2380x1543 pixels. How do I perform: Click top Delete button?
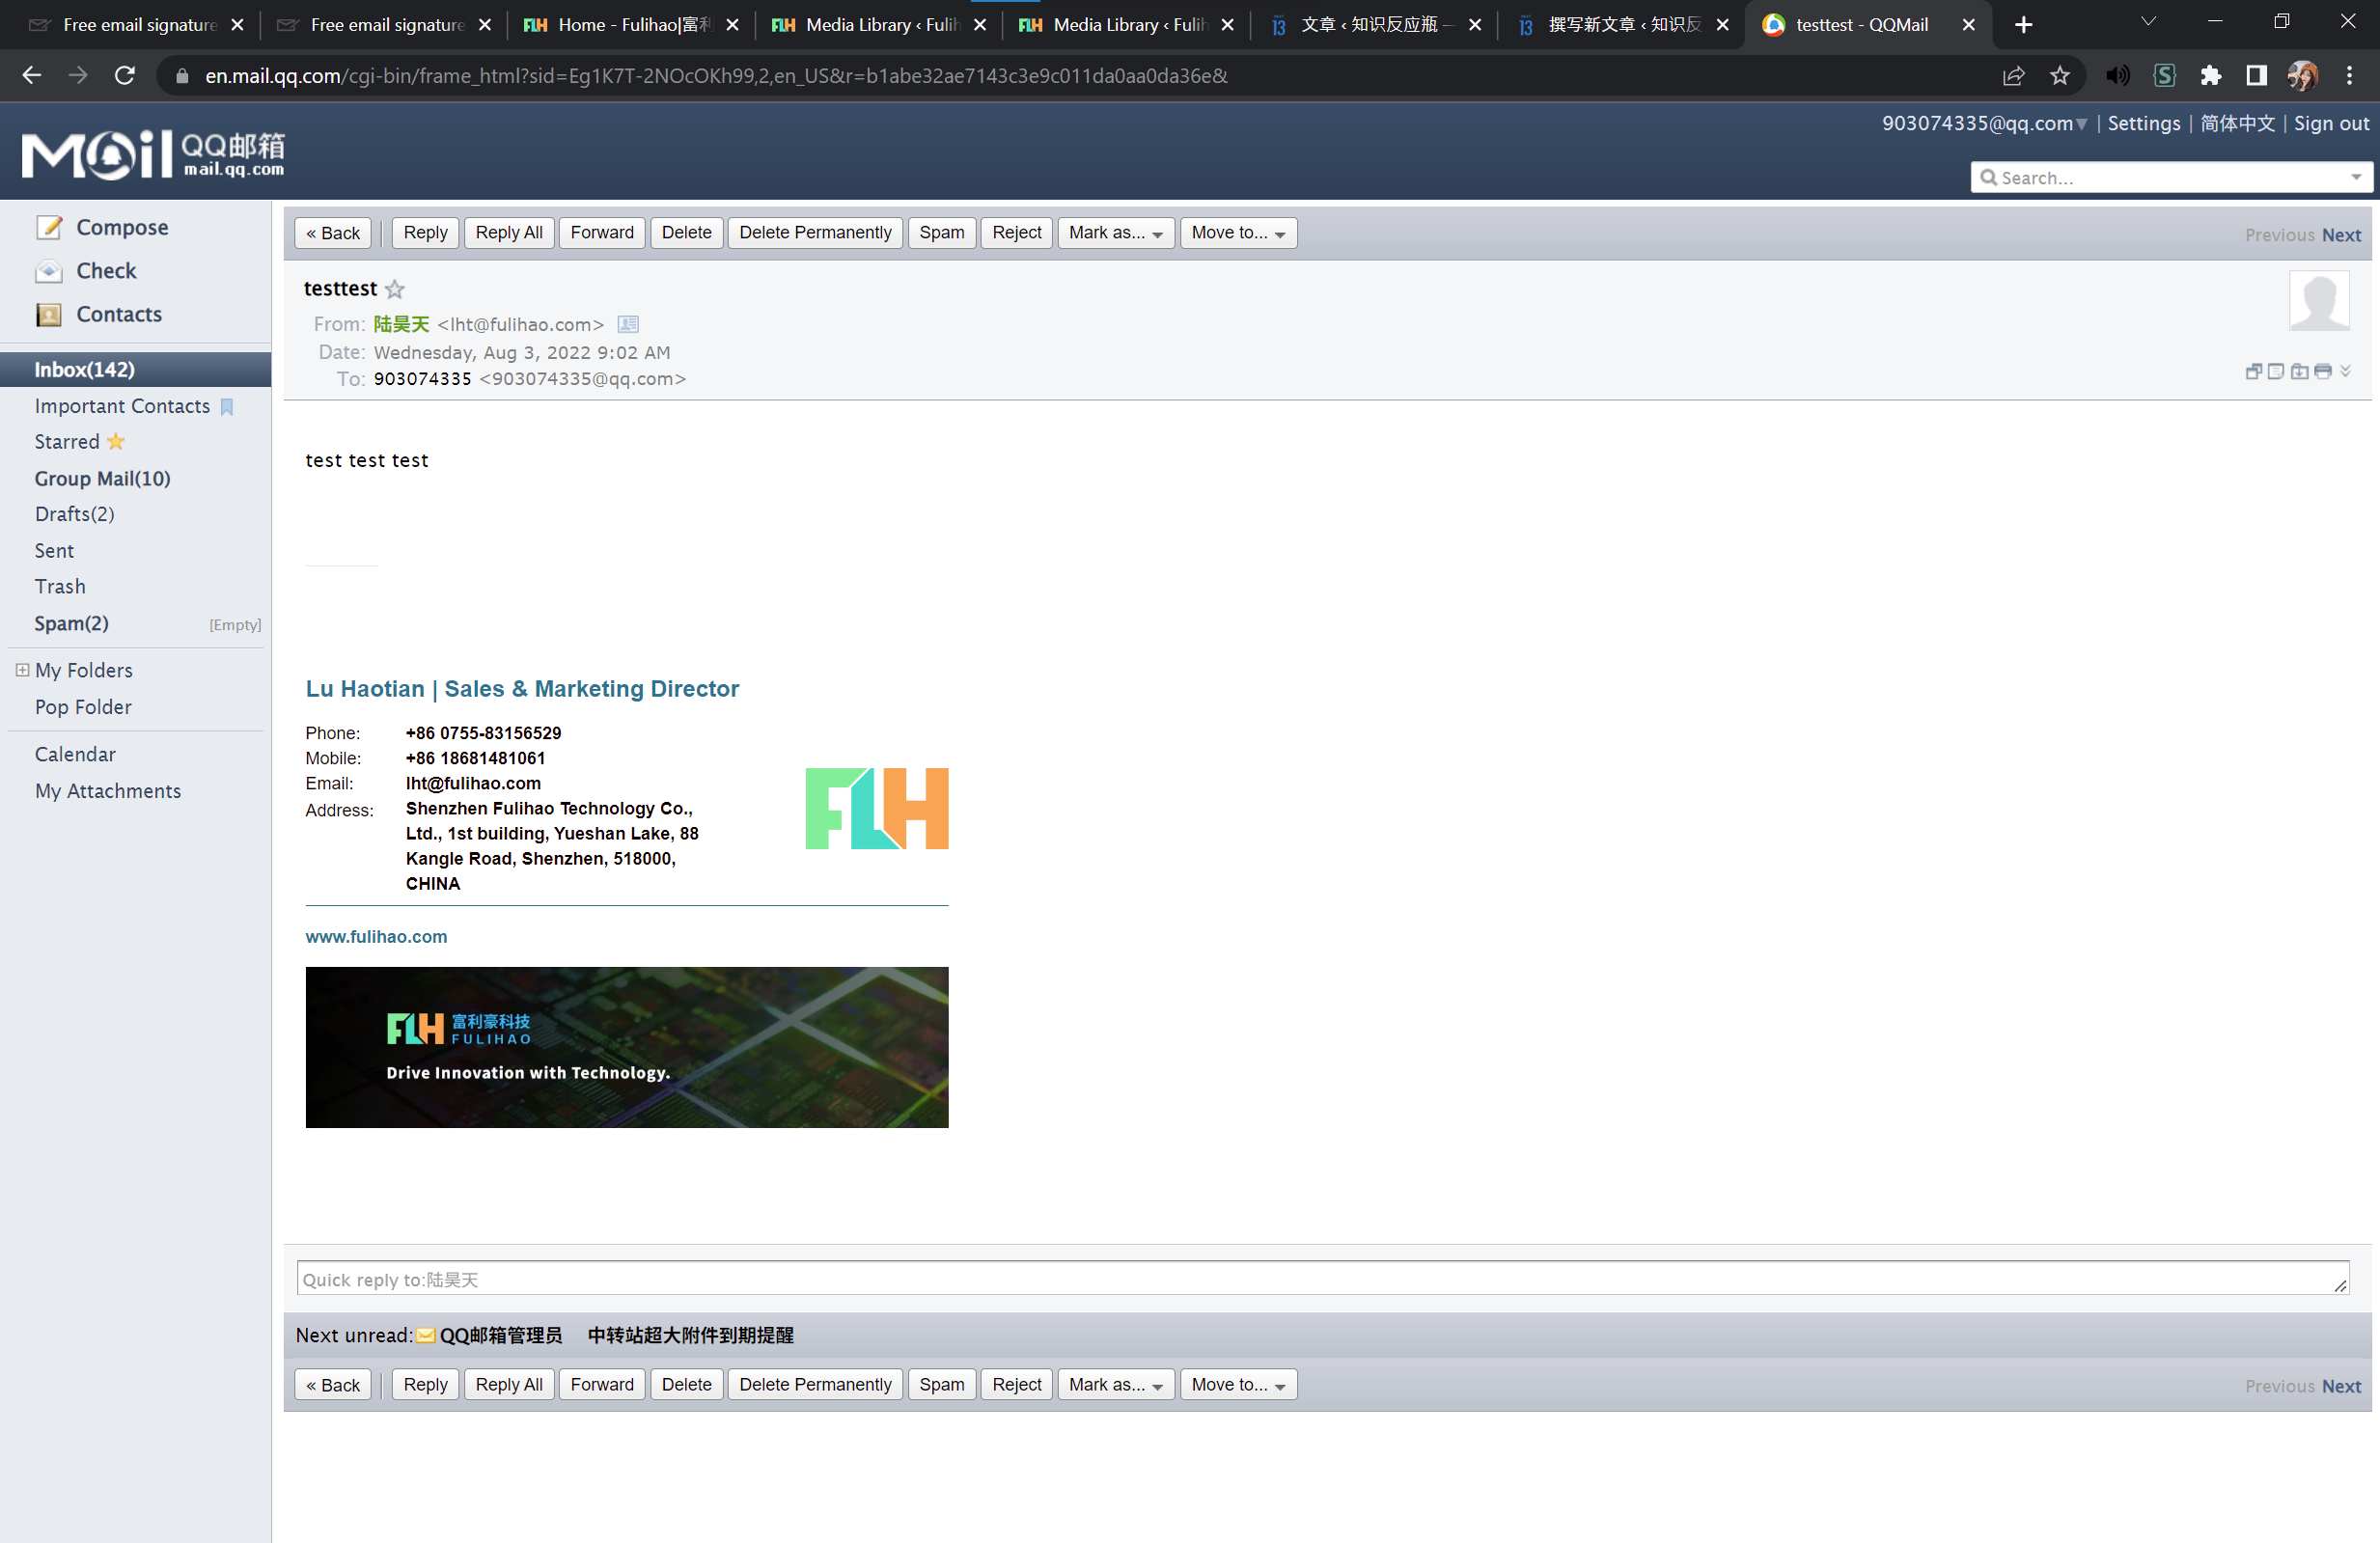coord(686,233)
